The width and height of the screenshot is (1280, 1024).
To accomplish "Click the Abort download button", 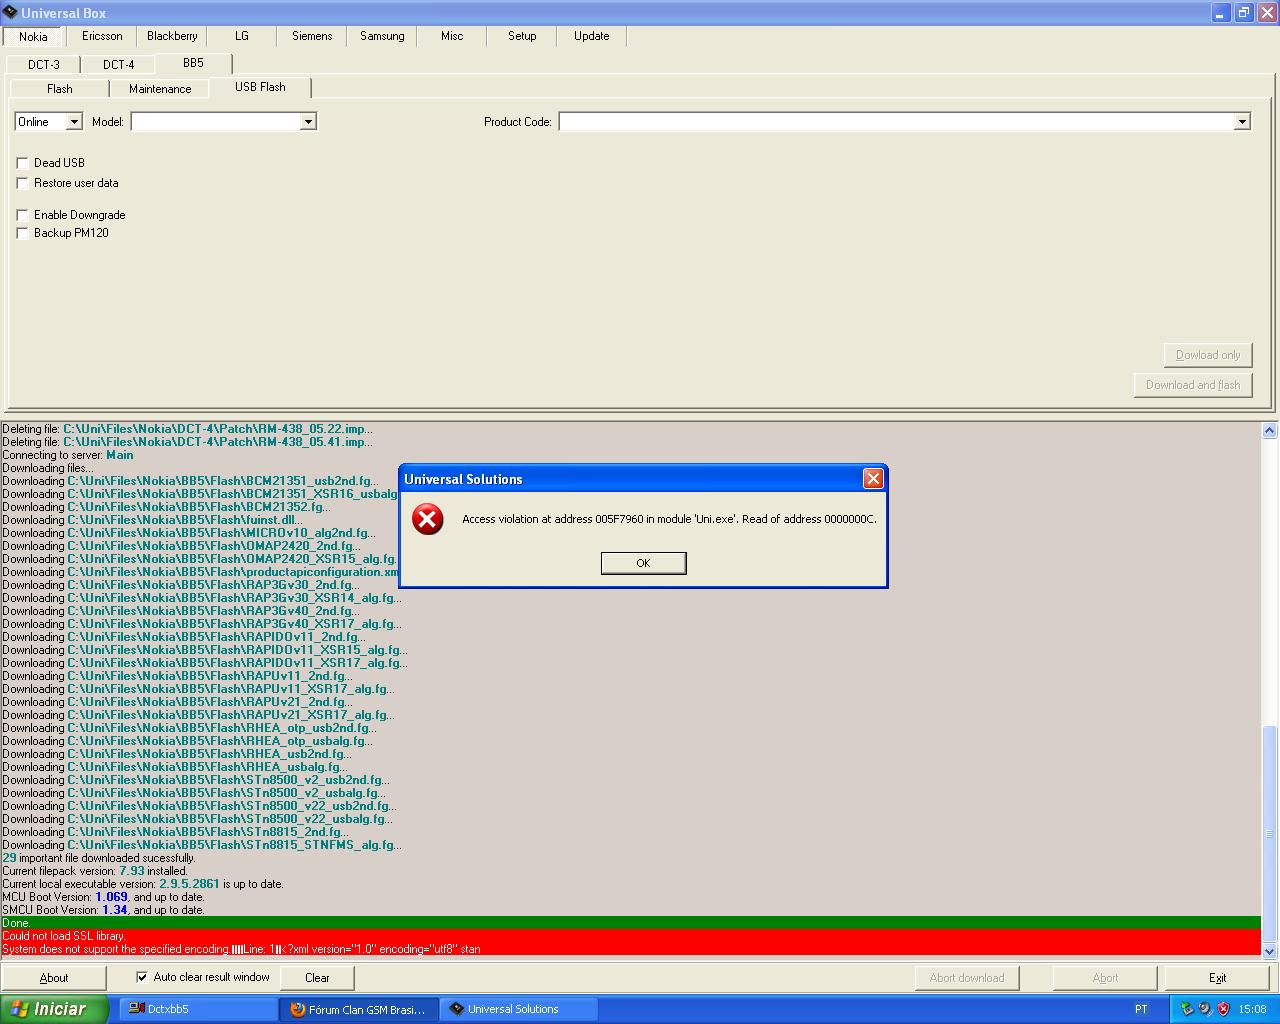I will point(967,978).
